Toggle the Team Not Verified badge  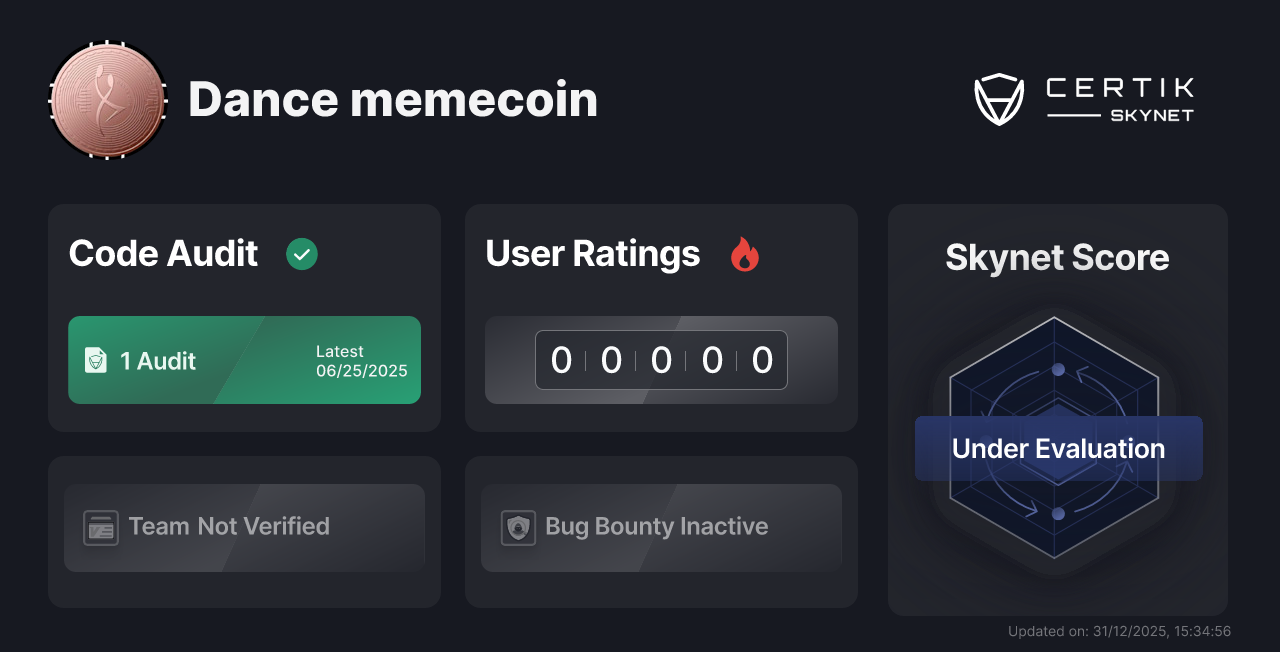pyautogui.click(x=244, y=527)
